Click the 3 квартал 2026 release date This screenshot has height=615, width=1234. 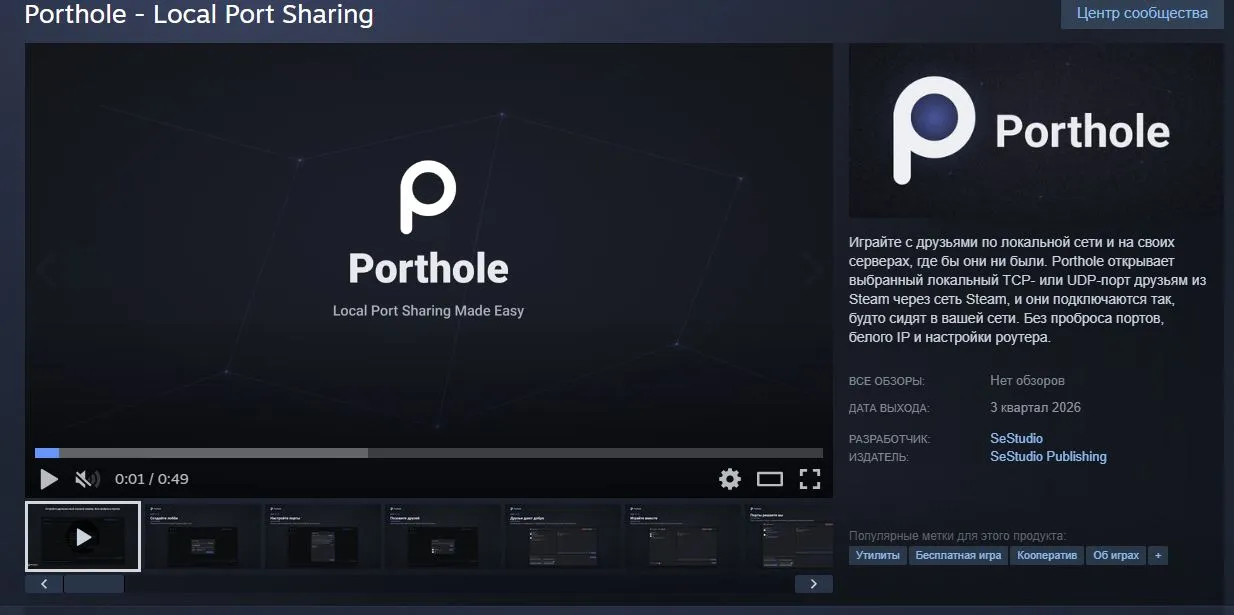1035,408
